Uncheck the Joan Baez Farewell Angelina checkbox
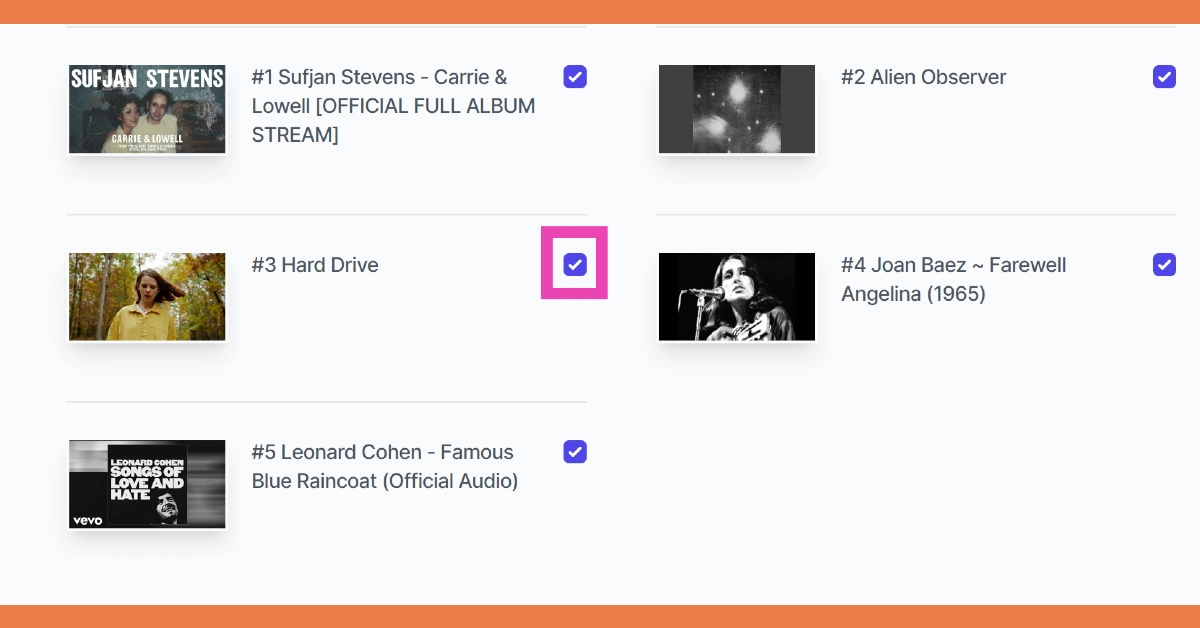This screenshot has height=628, width=1200. pyautogui.click(x=1164, y=264)
